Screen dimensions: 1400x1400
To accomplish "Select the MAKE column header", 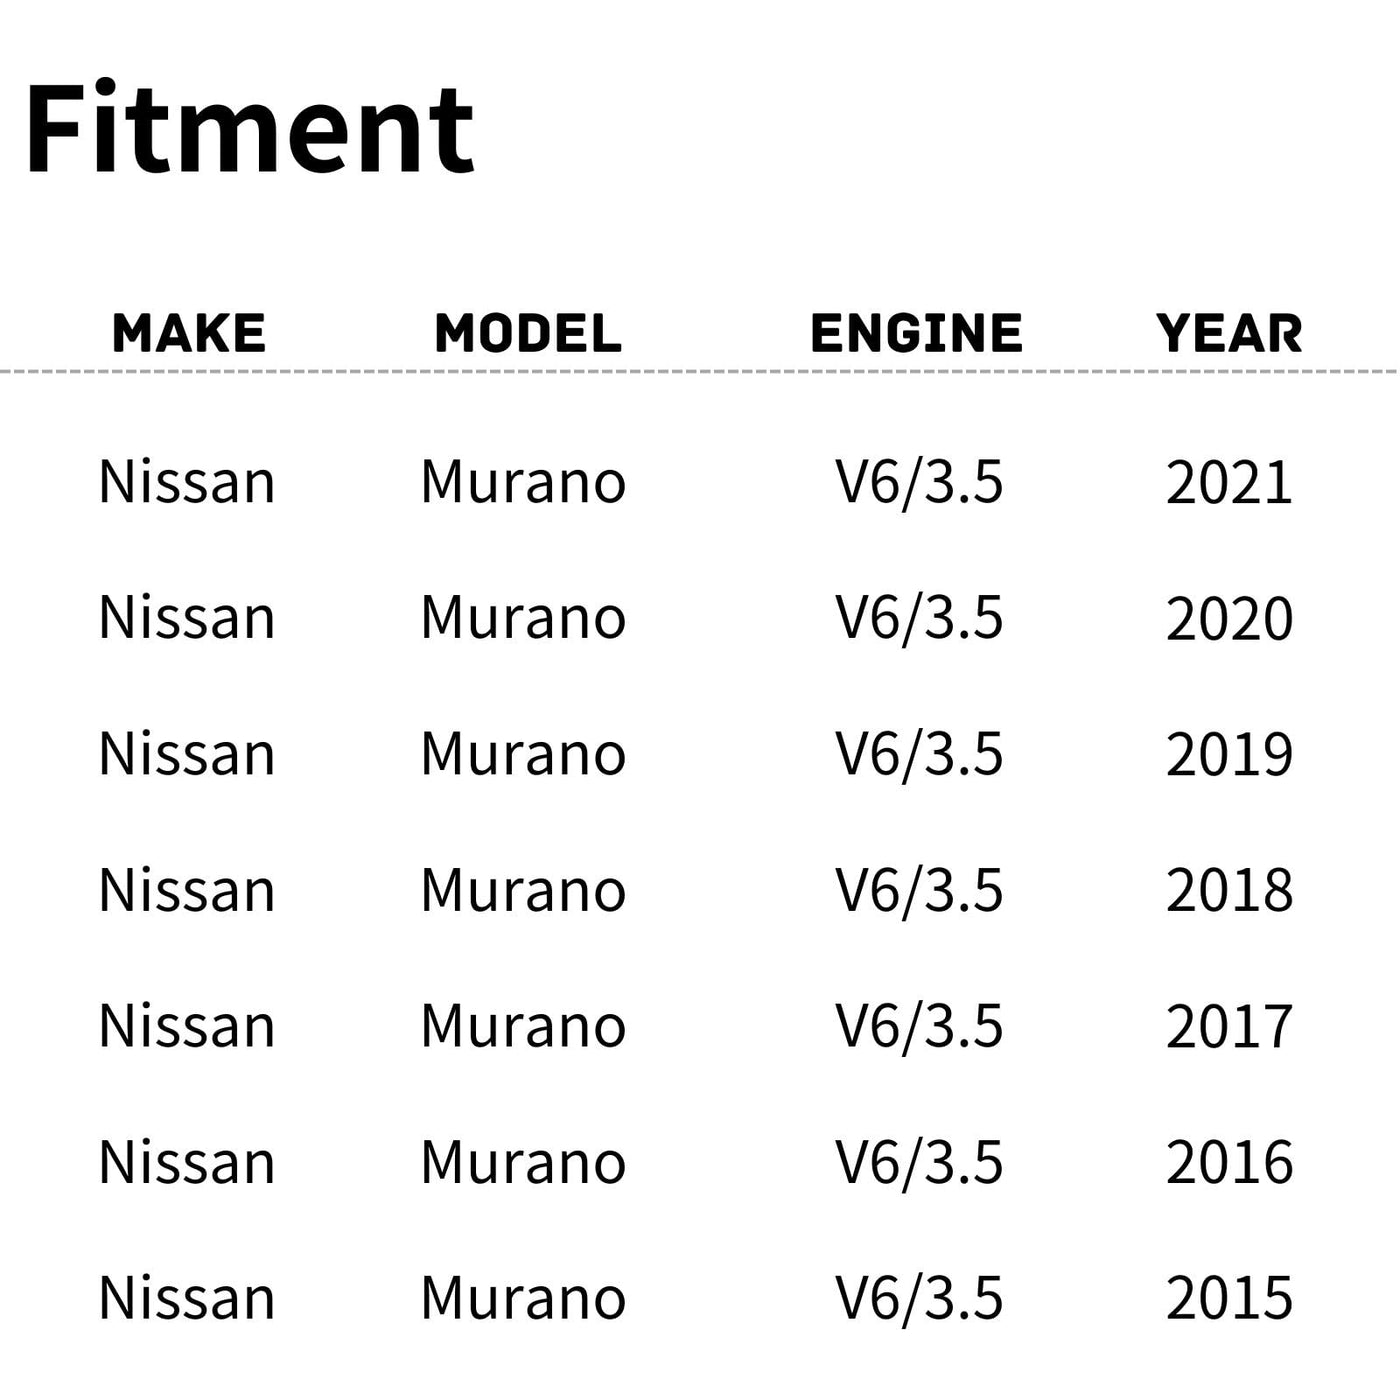I will click(189, 333).
